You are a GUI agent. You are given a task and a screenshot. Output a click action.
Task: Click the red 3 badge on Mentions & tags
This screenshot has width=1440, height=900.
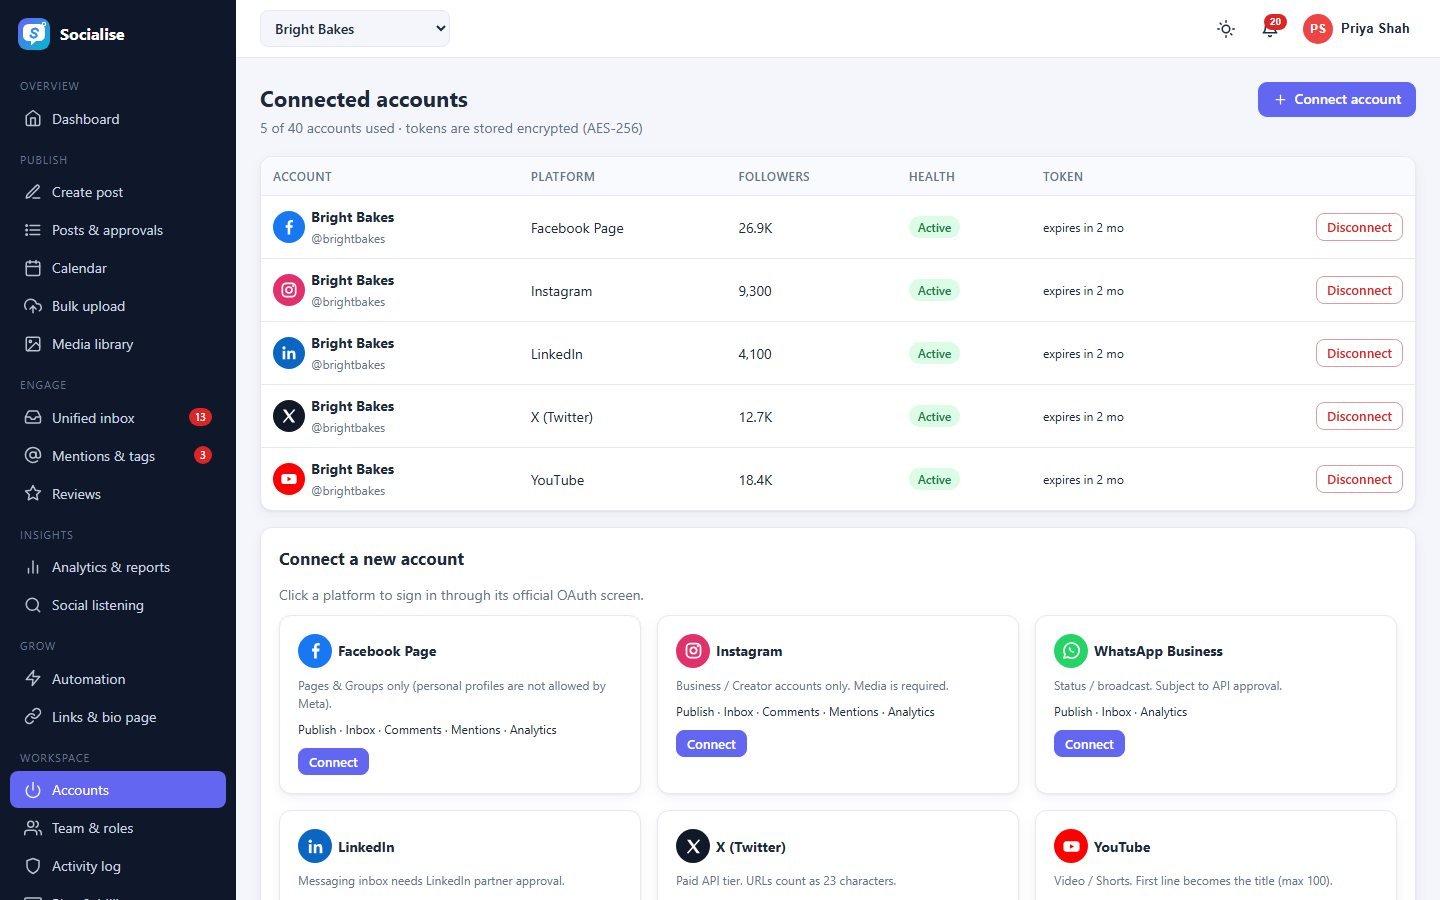(203, 455)
